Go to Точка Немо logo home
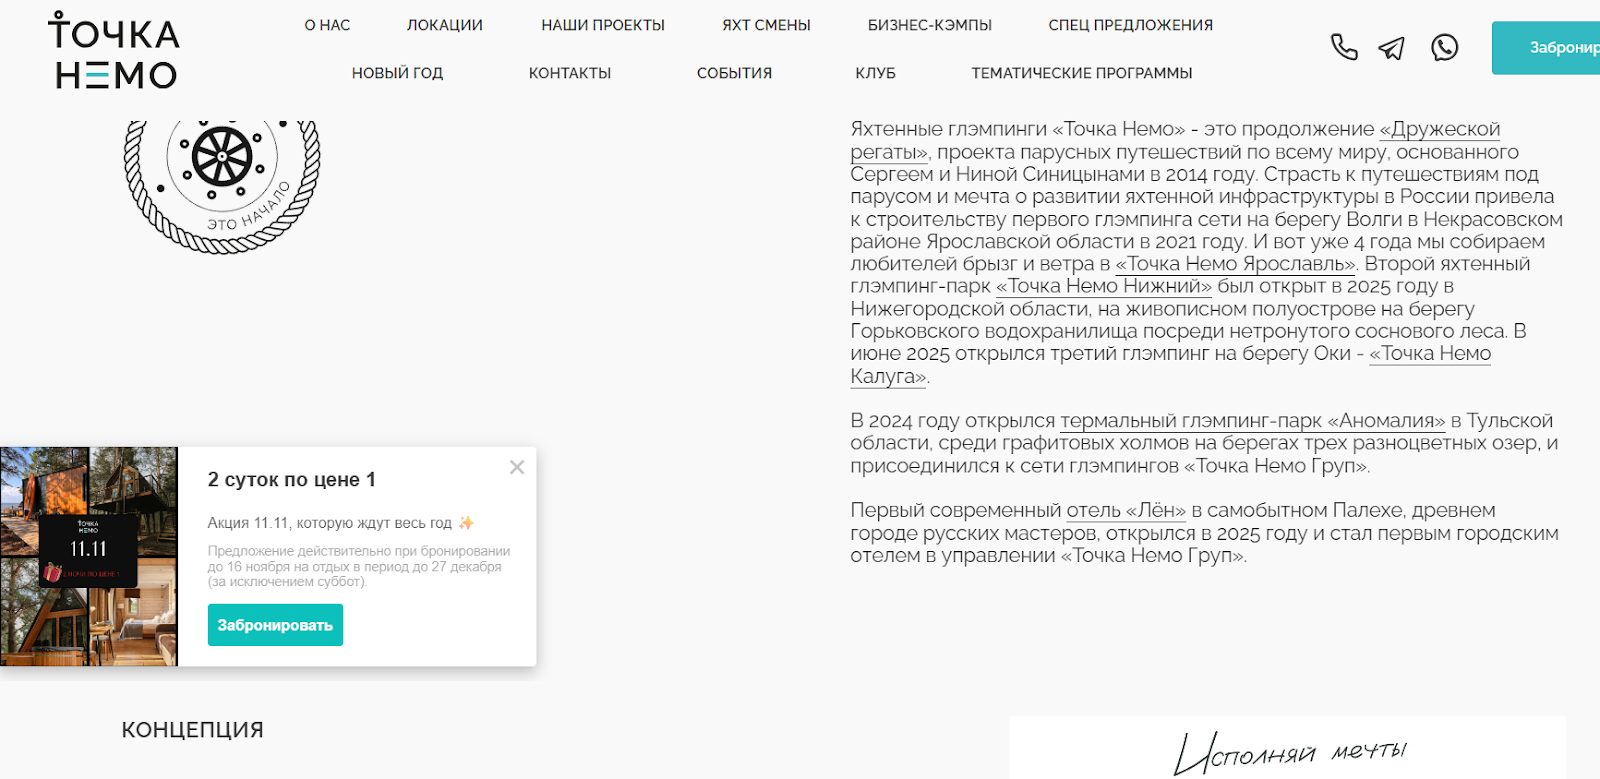This screenshot has height=779, width=1600. point(114,51)
